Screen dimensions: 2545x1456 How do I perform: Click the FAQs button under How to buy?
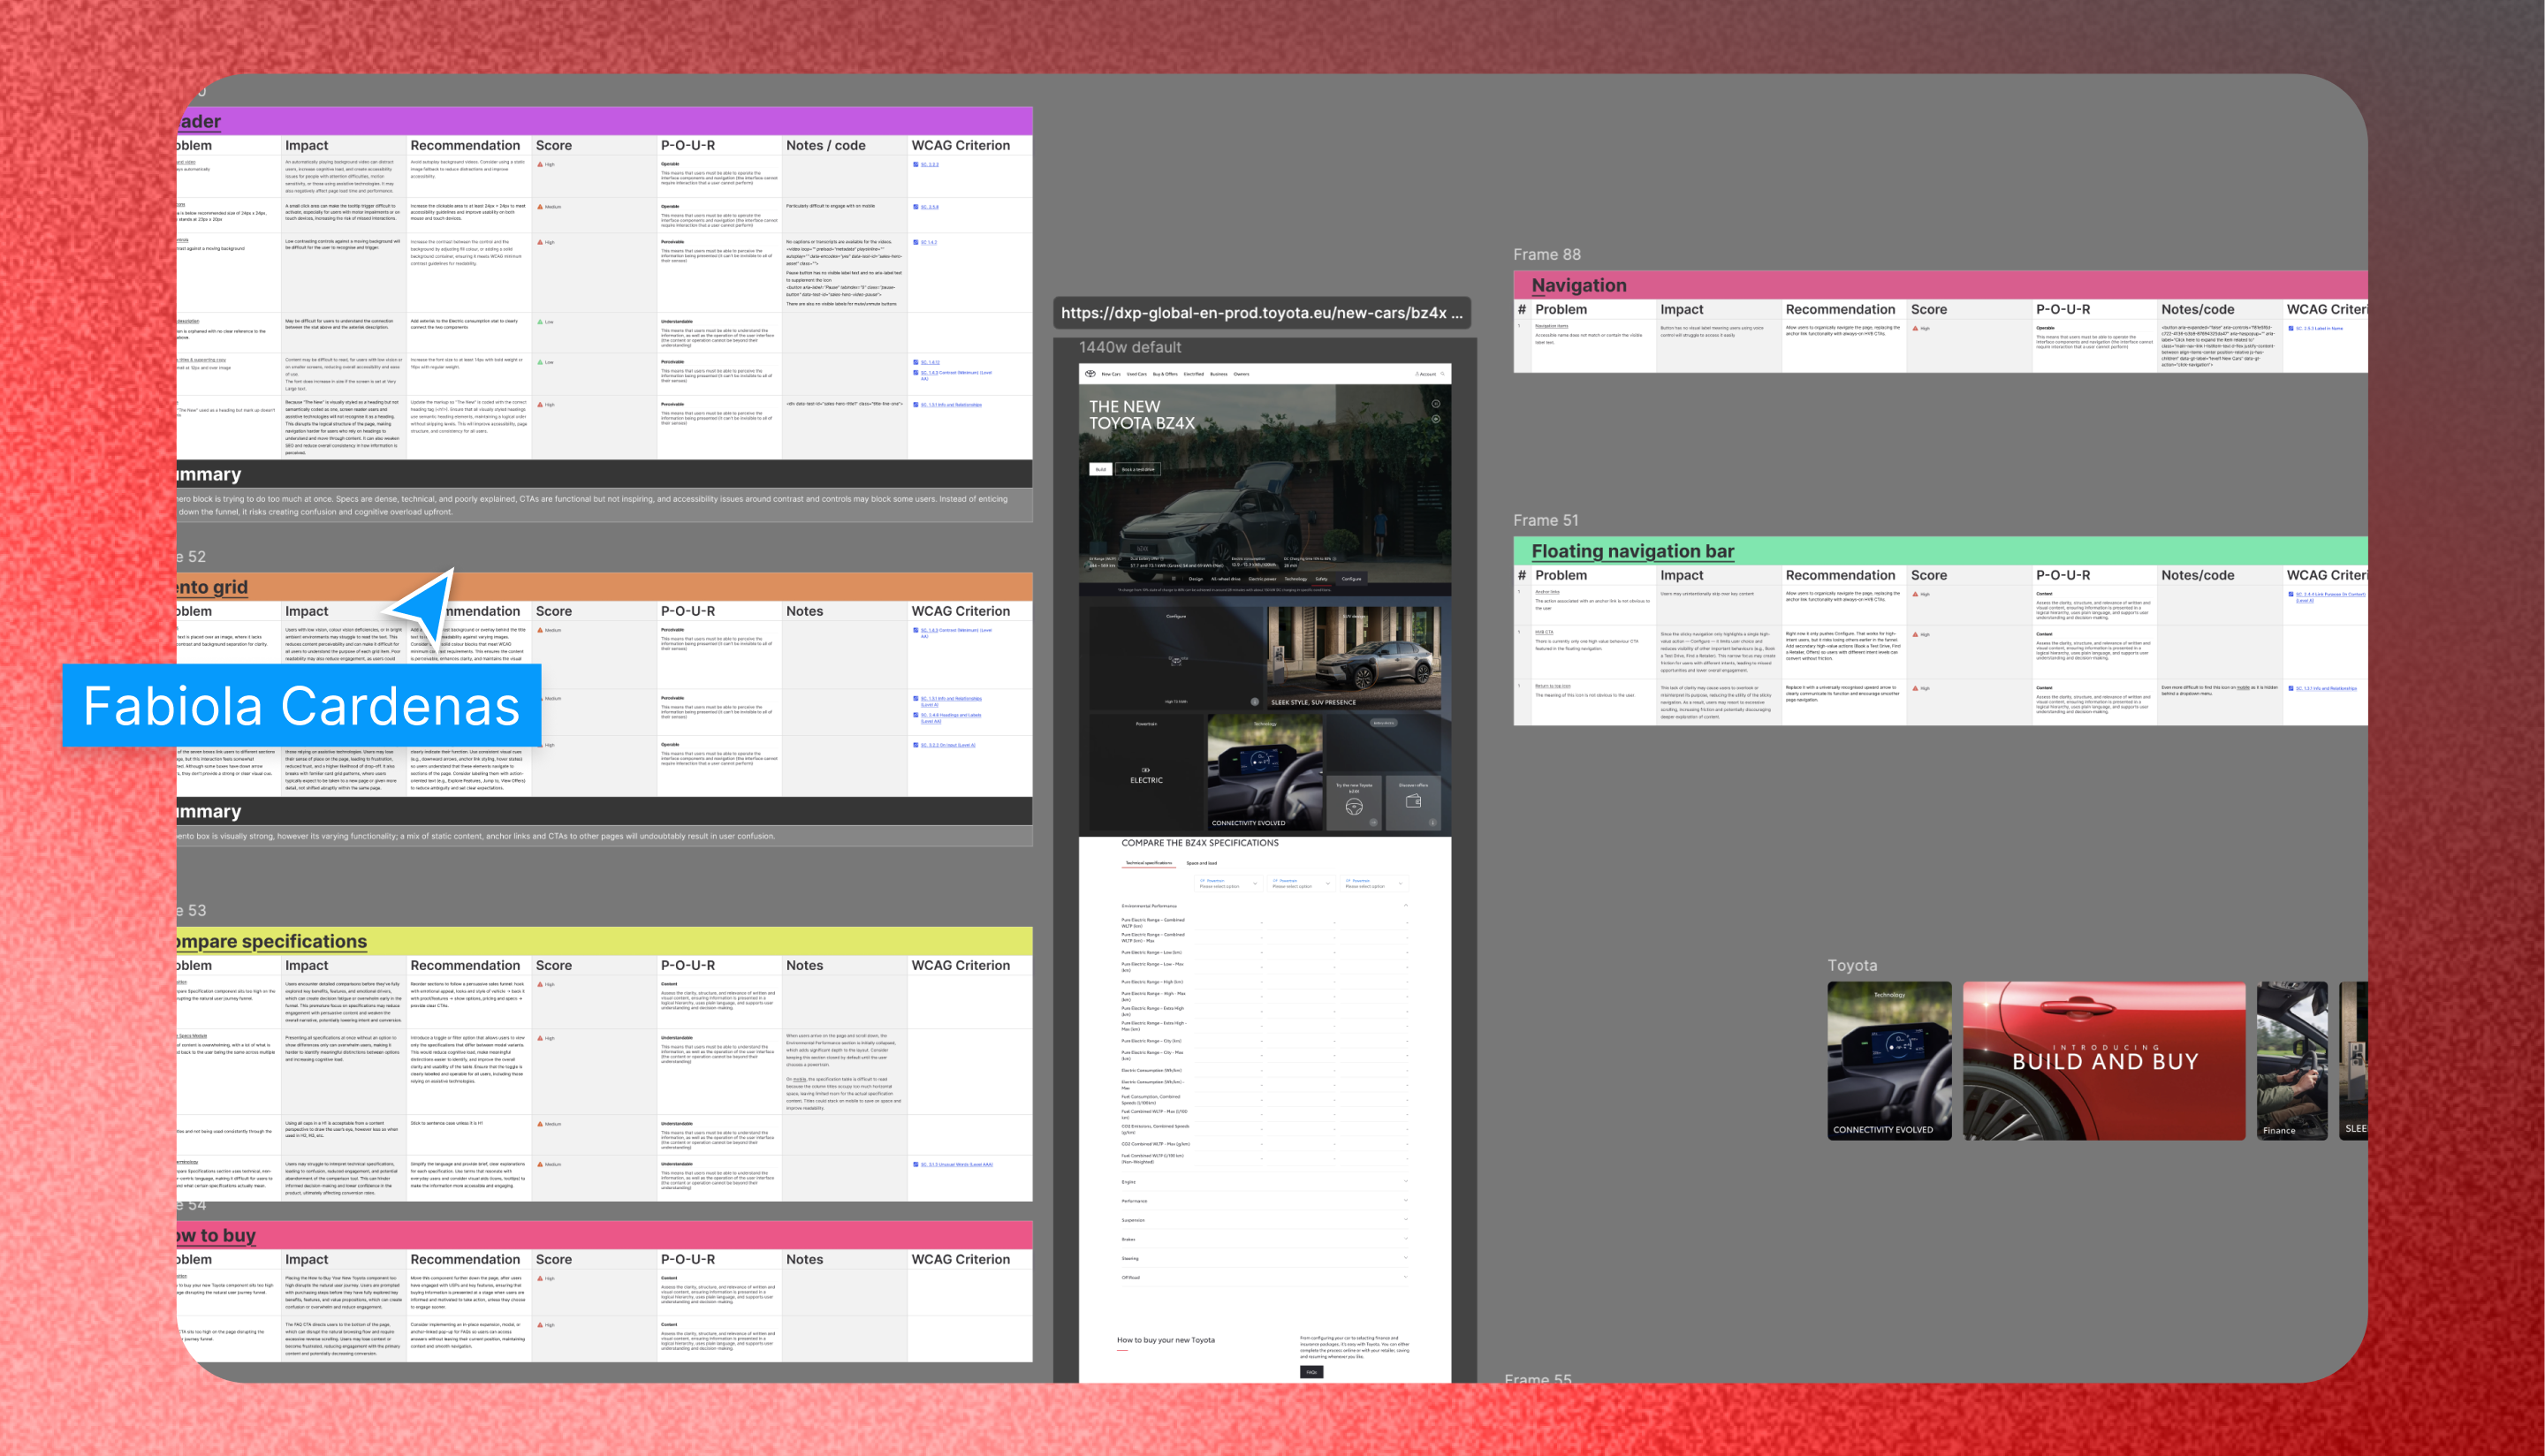tap(1311, 1372)
